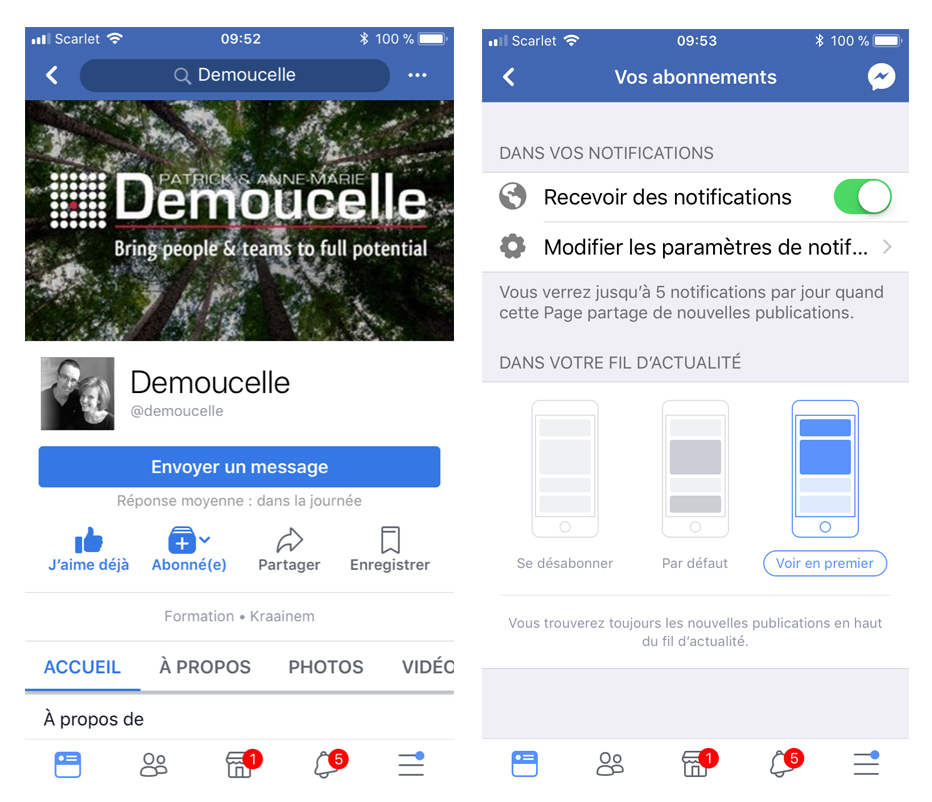This screenshot has width=932, height=802.
Task: Open hamburger menu icon in right bottom bar
Action: click(x=866, y=763)
